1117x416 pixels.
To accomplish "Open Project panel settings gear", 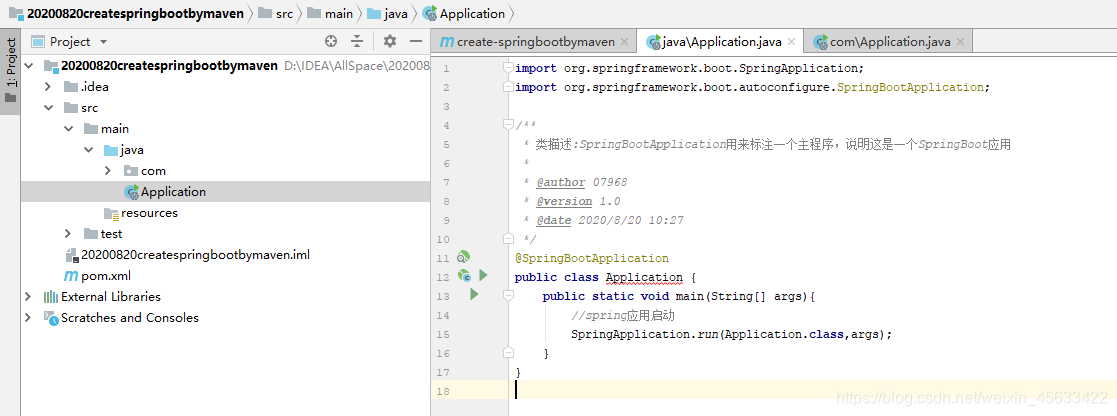I will [x=390, y=41].
